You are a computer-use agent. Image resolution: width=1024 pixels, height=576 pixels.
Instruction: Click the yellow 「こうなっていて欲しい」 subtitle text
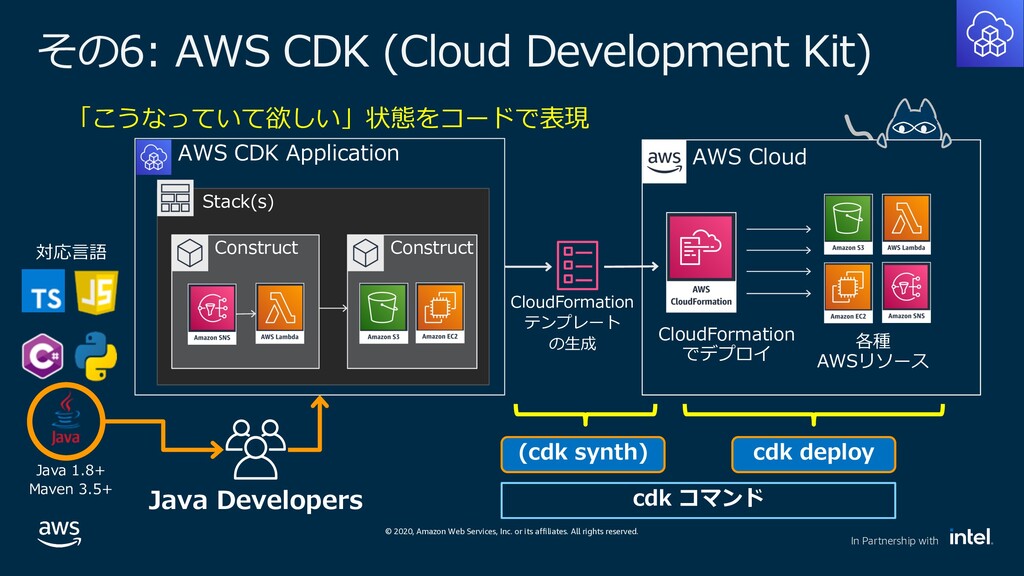(x=333, y=118)
